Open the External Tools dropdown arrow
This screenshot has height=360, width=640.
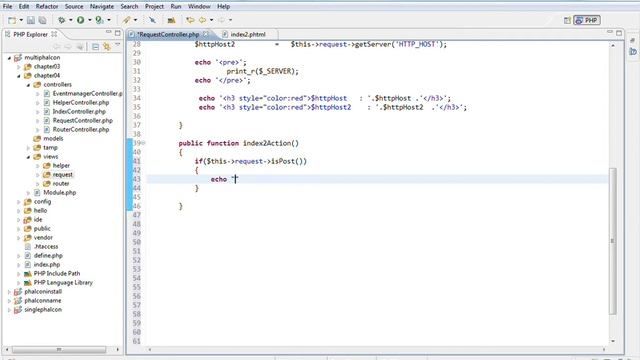click(x=109, y=20)
